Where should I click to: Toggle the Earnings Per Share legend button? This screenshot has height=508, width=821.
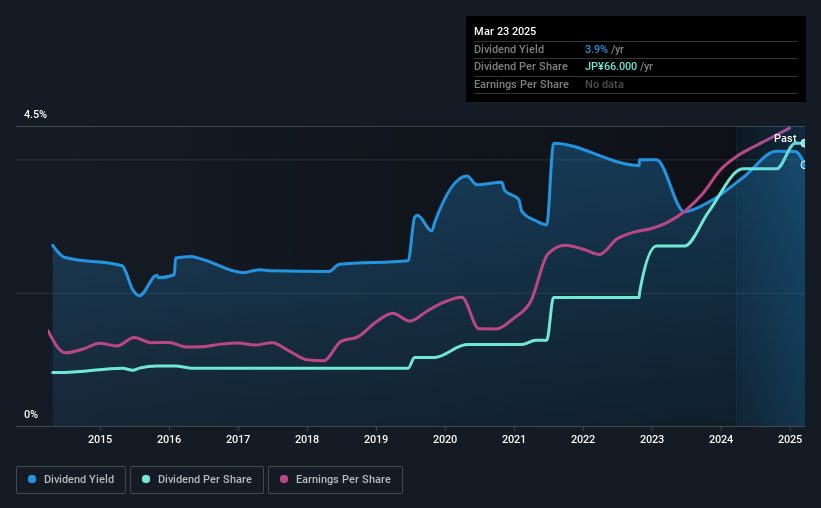(x=335, y=480)
